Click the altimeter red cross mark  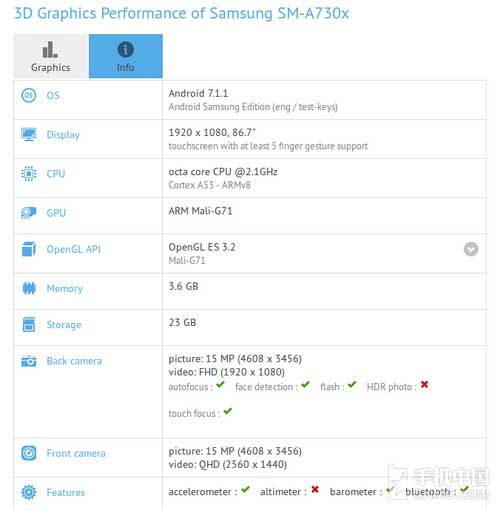click(315, 489)
